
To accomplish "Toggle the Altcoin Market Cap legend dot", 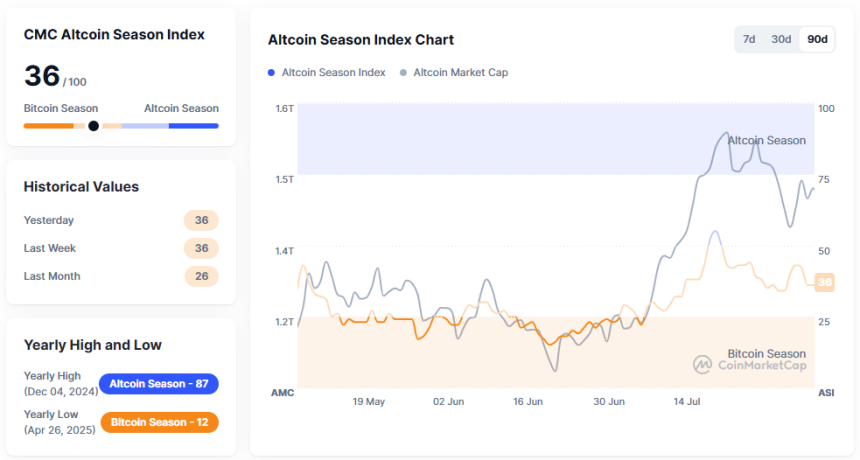I will click(x=403, y=73).
